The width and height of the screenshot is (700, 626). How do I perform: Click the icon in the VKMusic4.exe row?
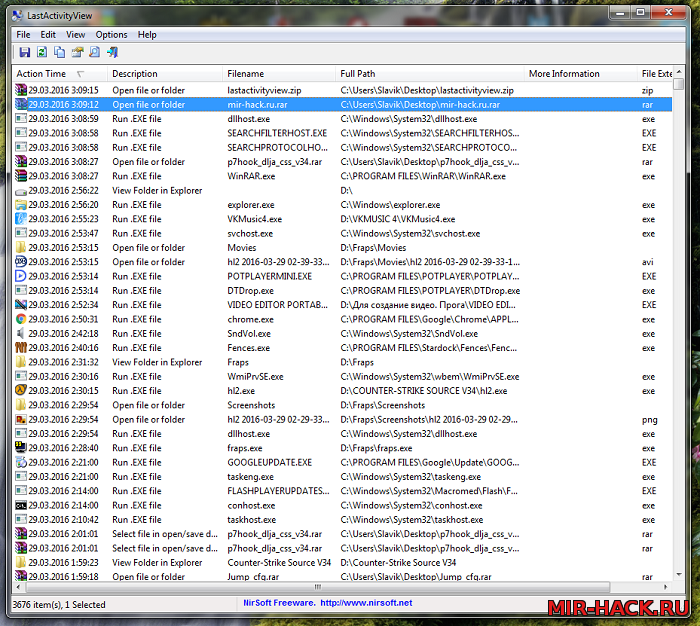click(21, 219)
